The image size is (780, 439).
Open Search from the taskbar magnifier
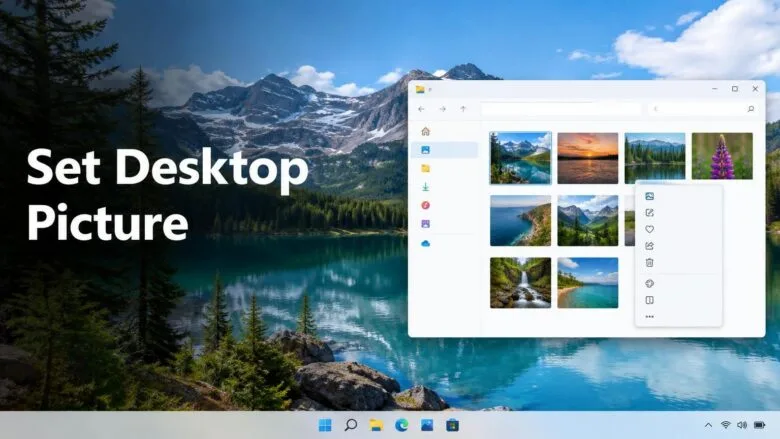[x=351, y=425]
